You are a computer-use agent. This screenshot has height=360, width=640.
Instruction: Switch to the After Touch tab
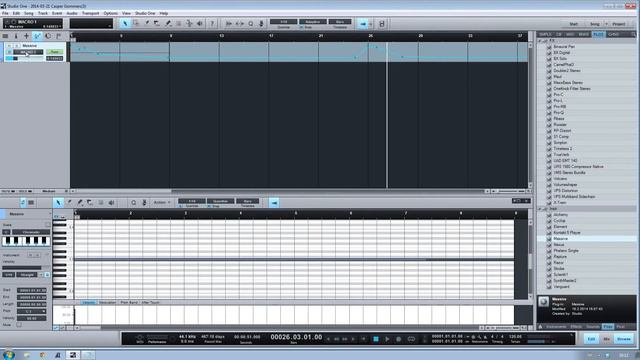150,302
